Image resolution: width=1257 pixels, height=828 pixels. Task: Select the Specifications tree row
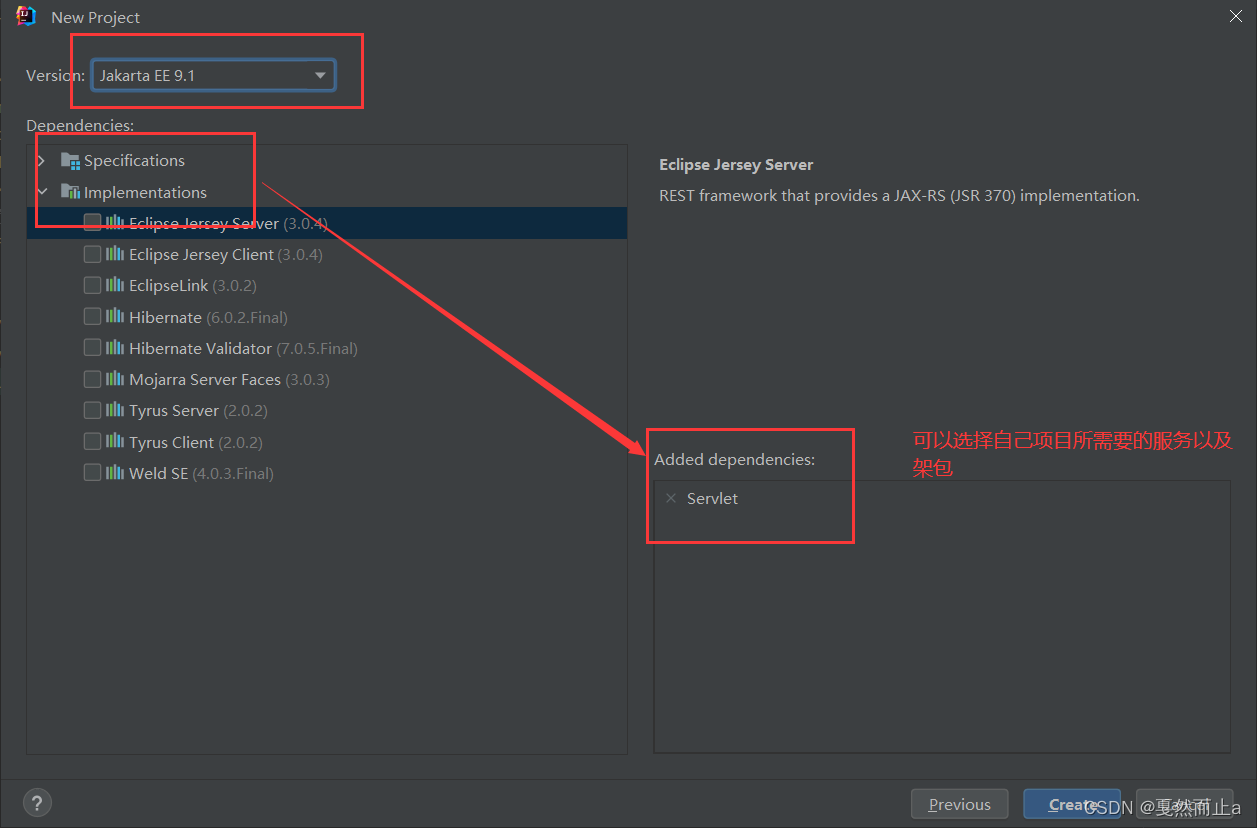click(x=327, y=161)
